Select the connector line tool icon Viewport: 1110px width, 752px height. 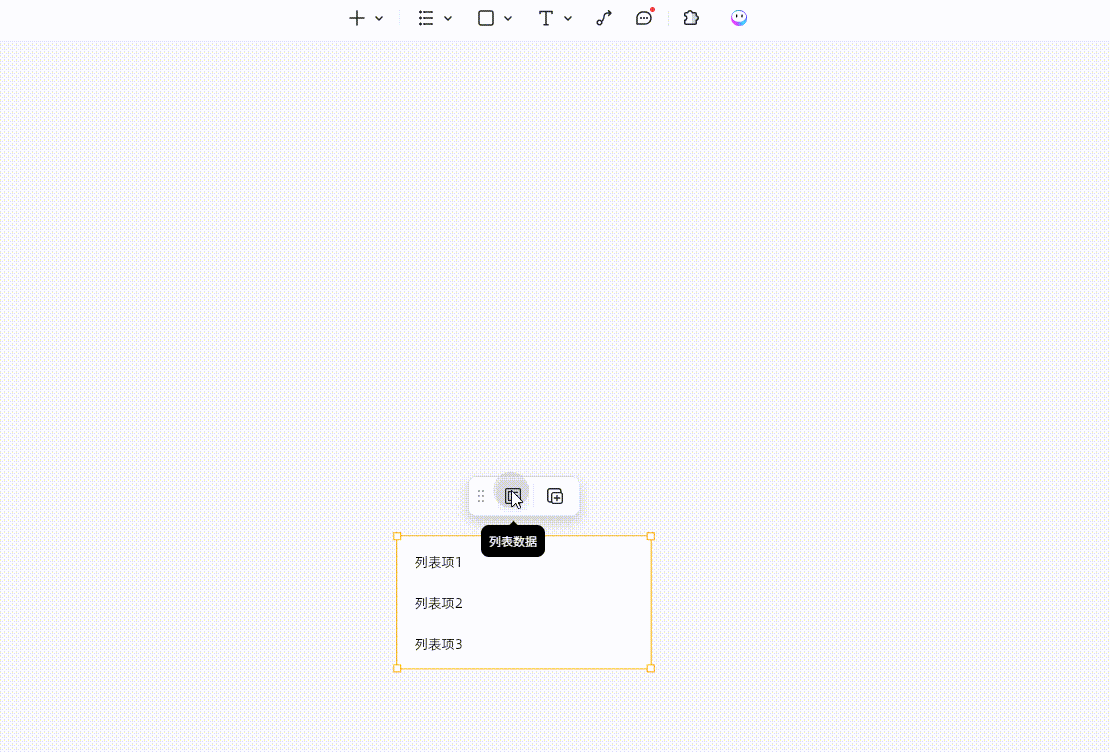tap(603, 17)
